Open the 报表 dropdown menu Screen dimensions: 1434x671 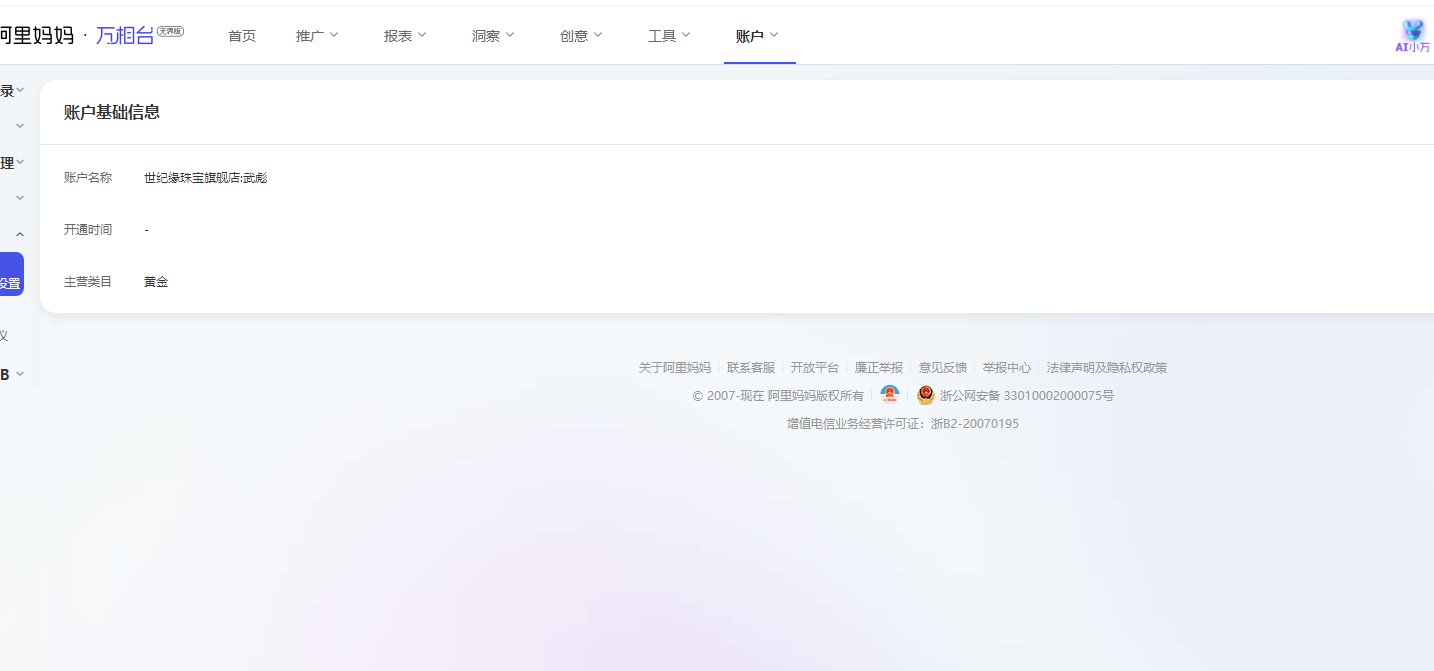(x=405, y=36)
